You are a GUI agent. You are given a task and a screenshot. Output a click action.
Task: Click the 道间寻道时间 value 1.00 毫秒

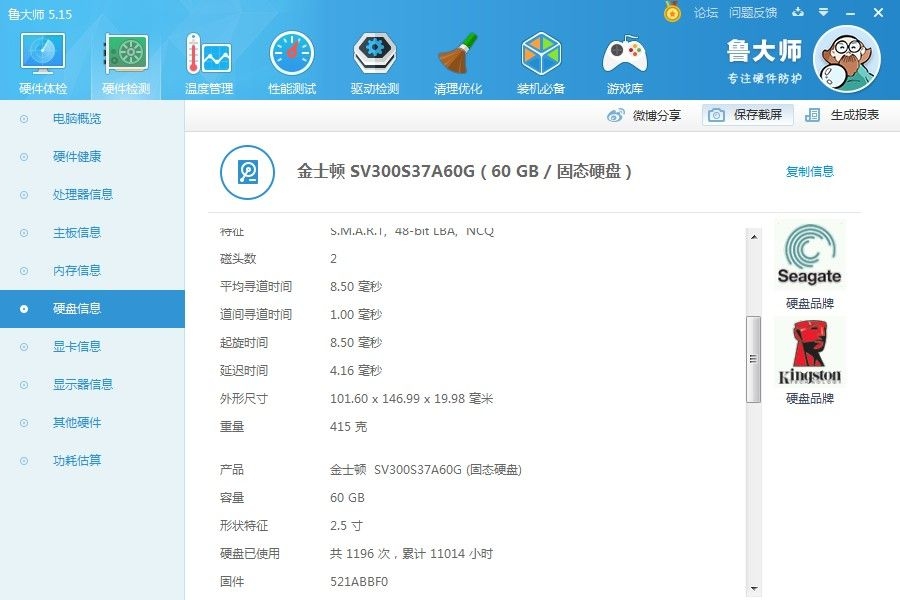pos(356,315)
